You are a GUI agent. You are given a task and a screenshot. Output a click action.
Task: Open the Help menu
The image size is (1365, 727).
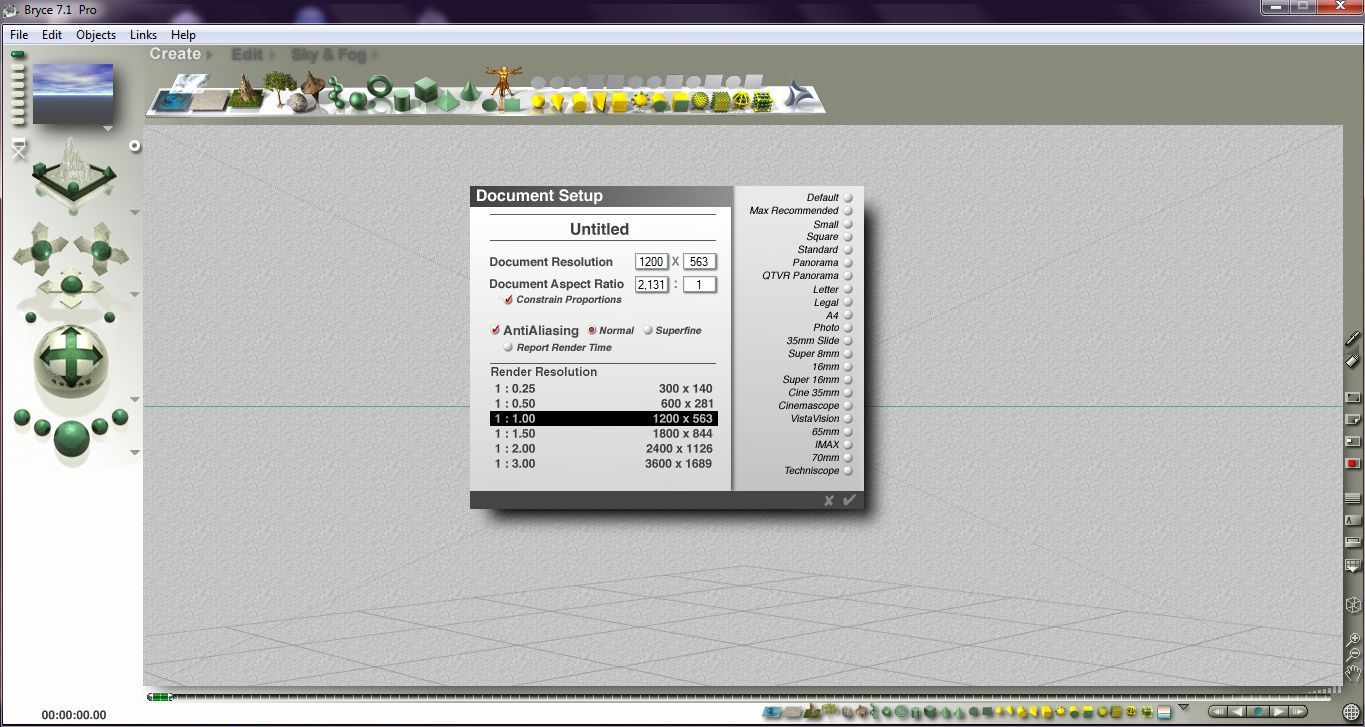183,35
